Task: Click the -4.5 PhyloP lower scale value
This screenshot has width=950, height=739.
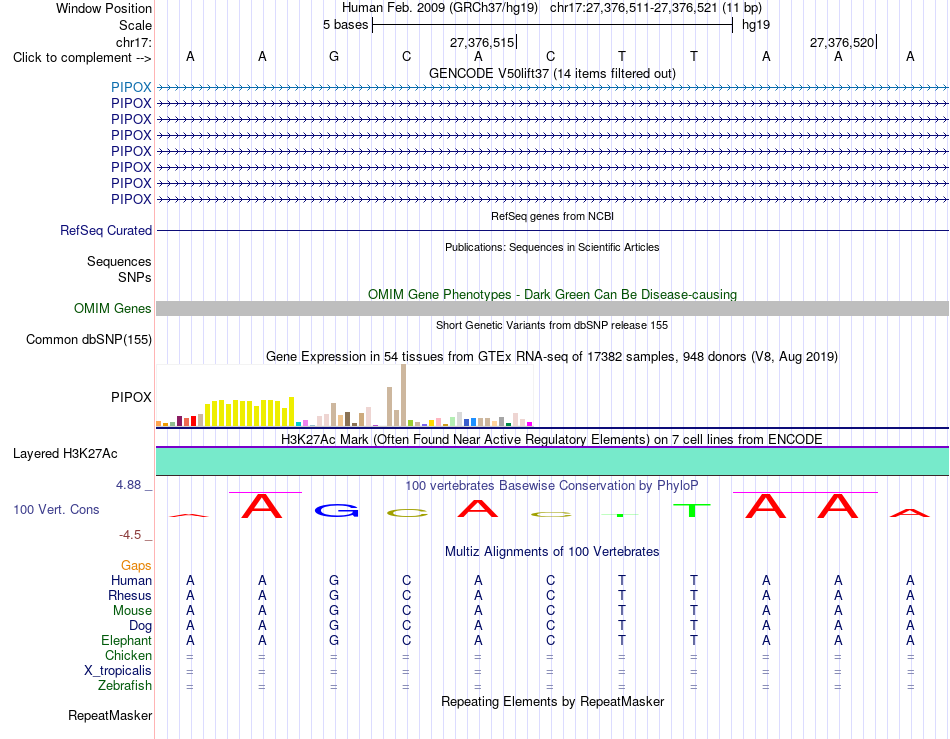Action: coord(130,535)
